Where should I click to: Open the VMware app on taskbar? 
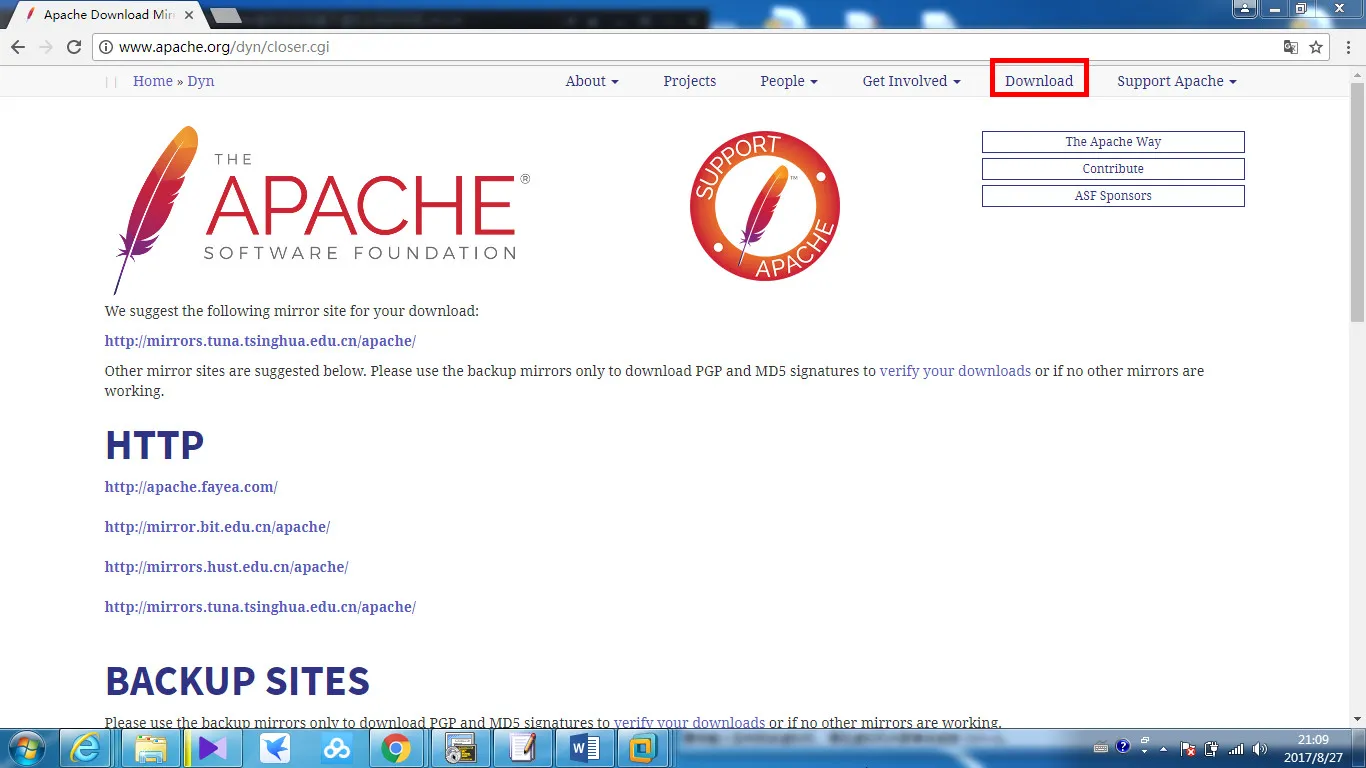(x=643, y=748)
